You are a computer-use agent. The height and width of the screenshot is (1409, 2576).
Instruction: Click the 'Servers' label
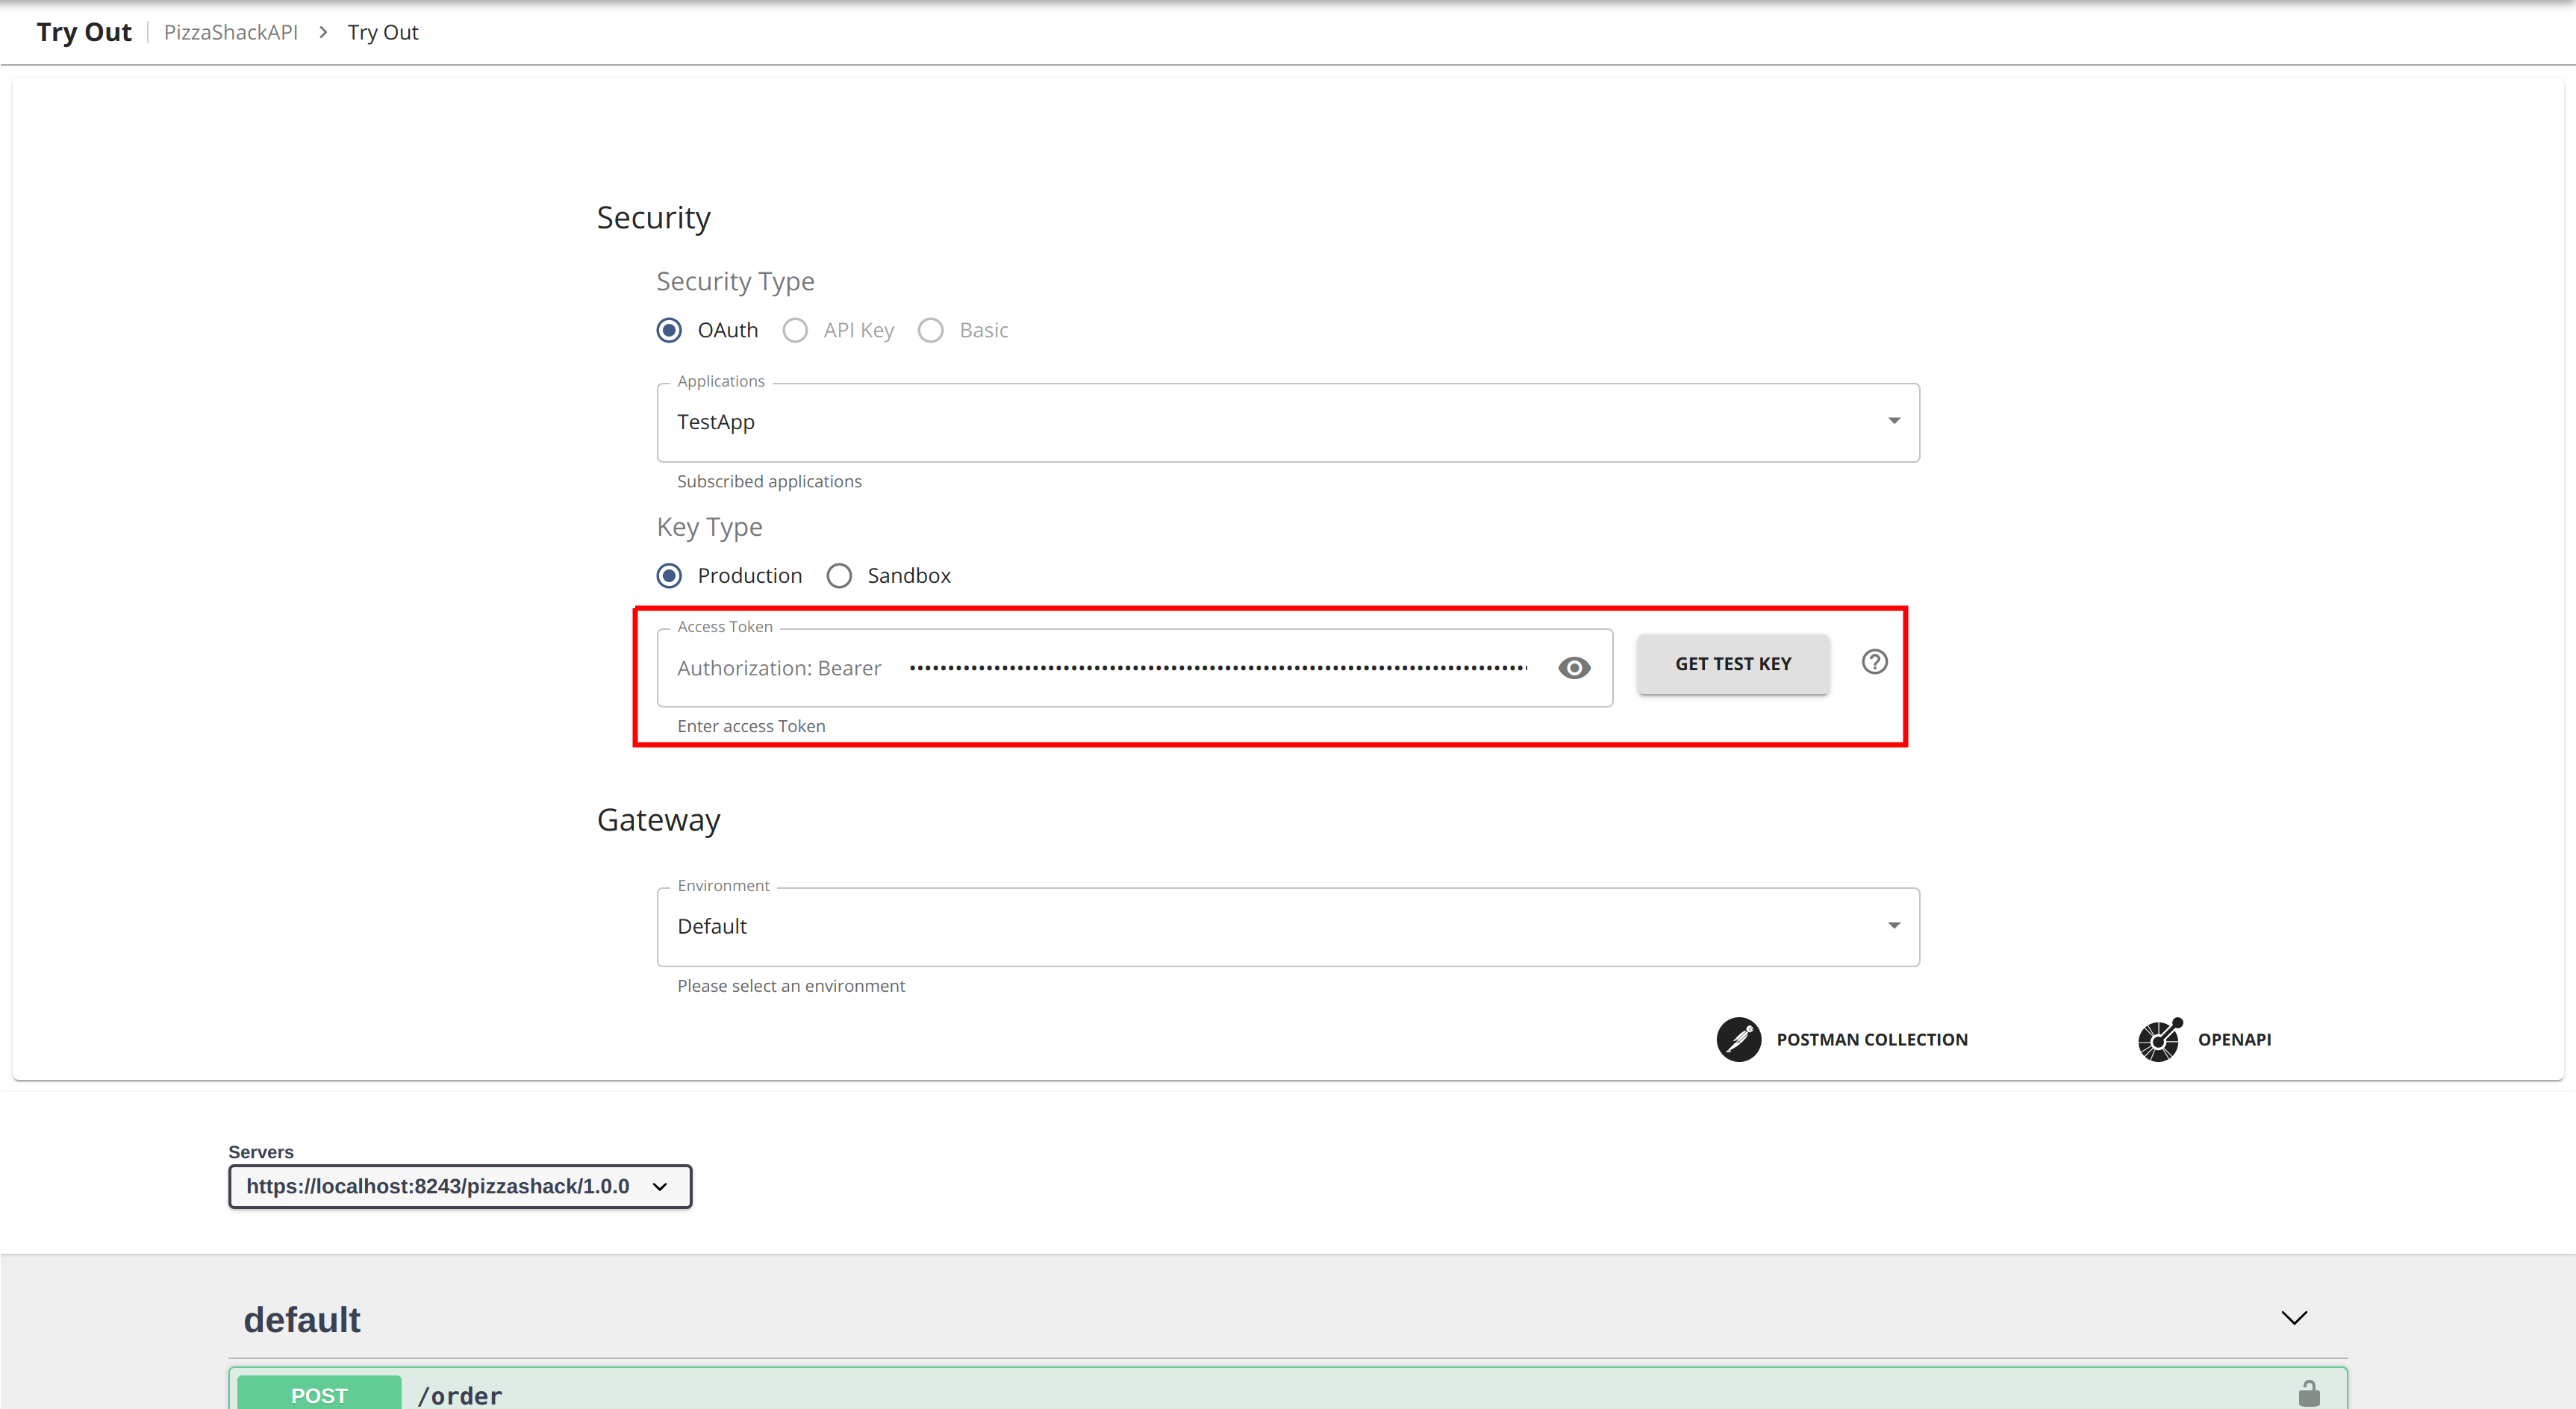[261, 1152]
